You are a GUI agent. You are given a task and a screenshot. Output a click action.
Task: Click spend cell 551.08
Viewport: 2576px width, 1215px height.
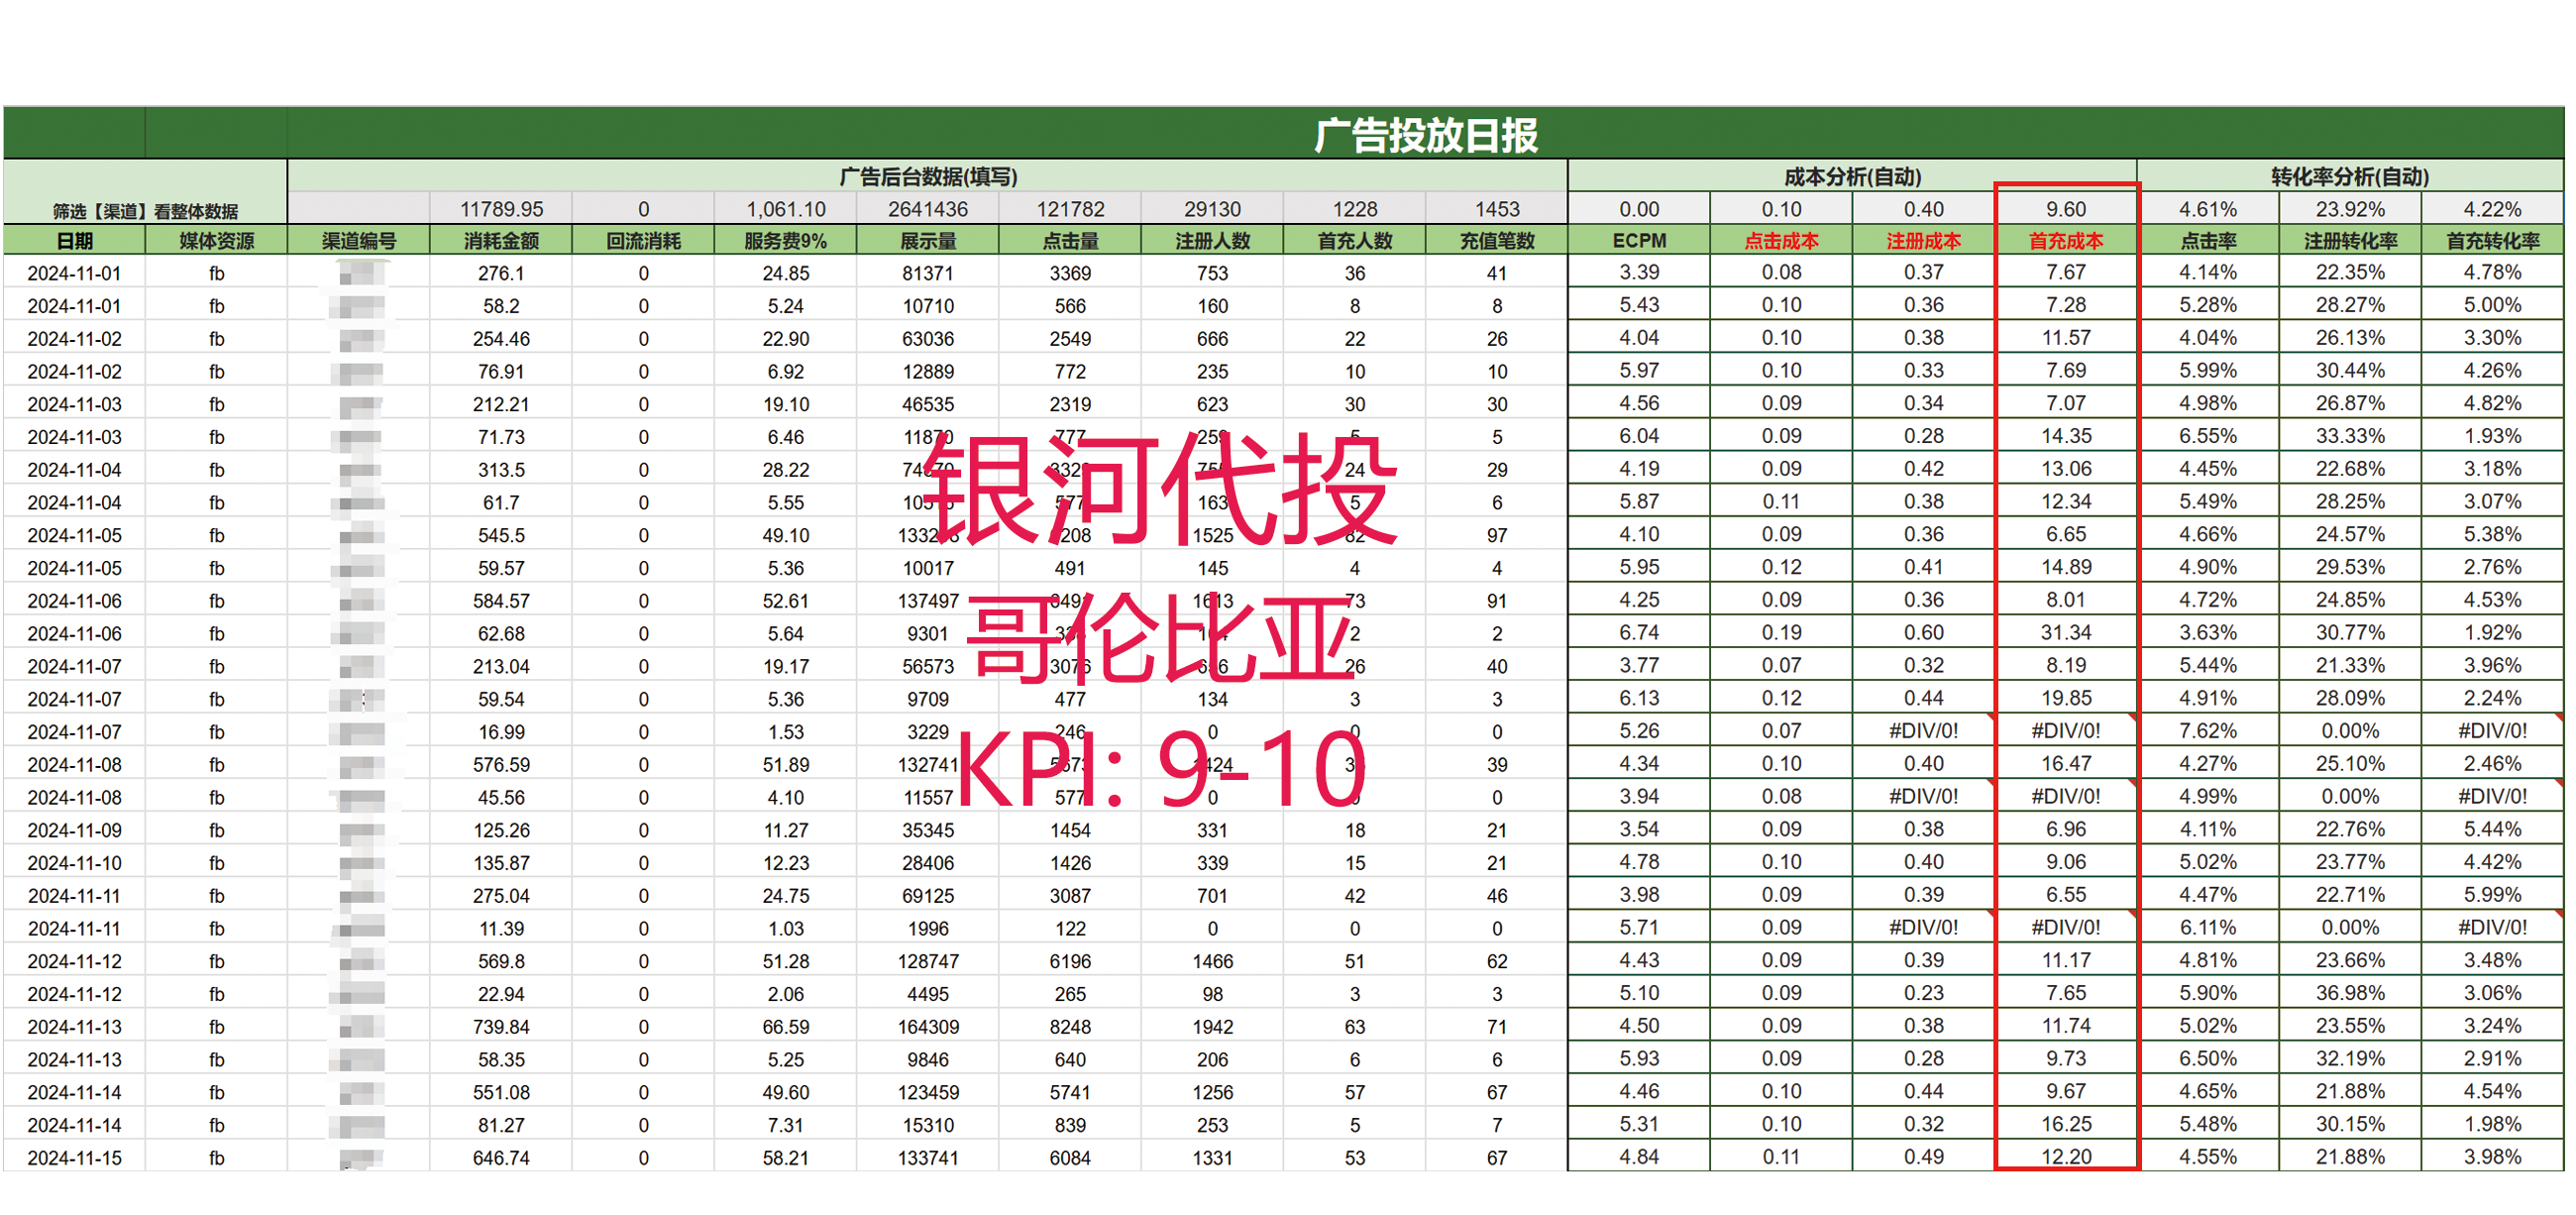[x=501, y=1092]
